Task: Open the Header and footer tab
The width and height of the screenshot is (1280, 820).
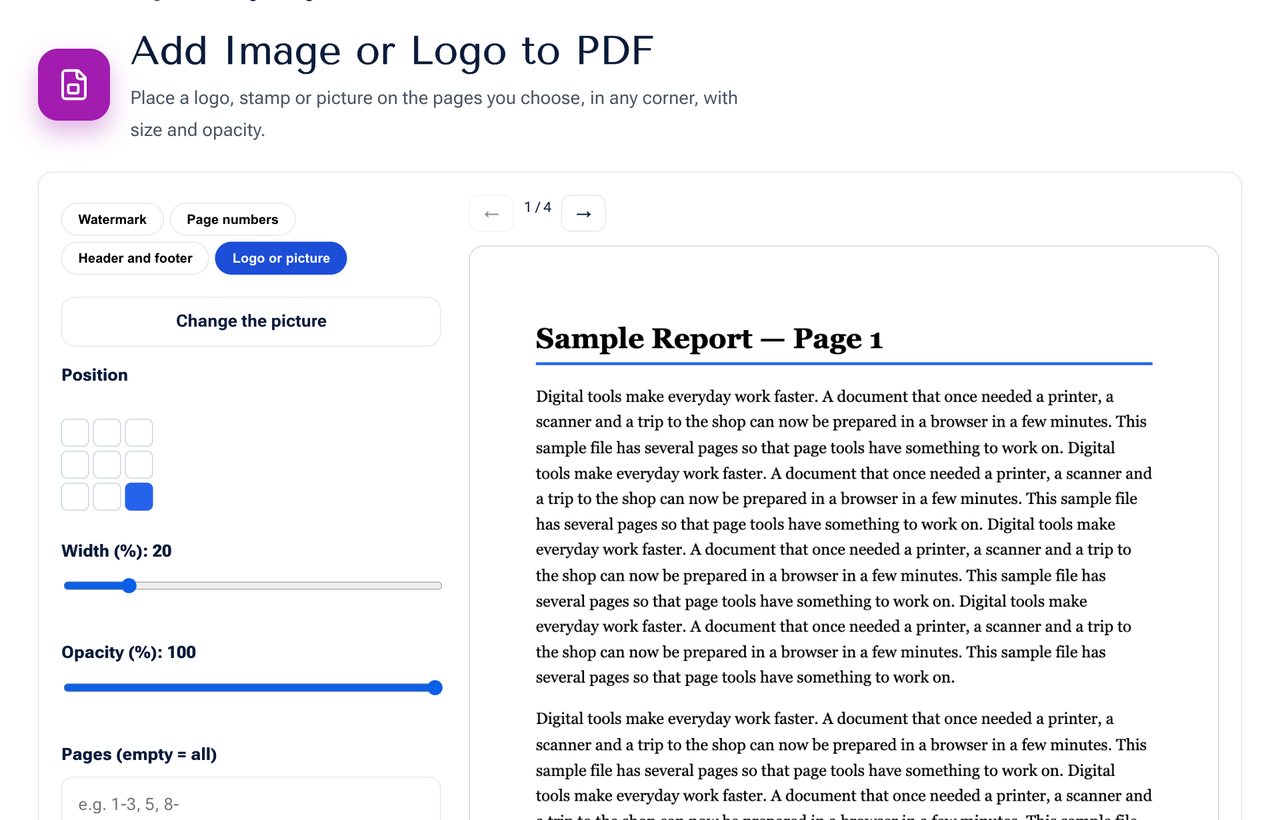Action: click(135, 258)
